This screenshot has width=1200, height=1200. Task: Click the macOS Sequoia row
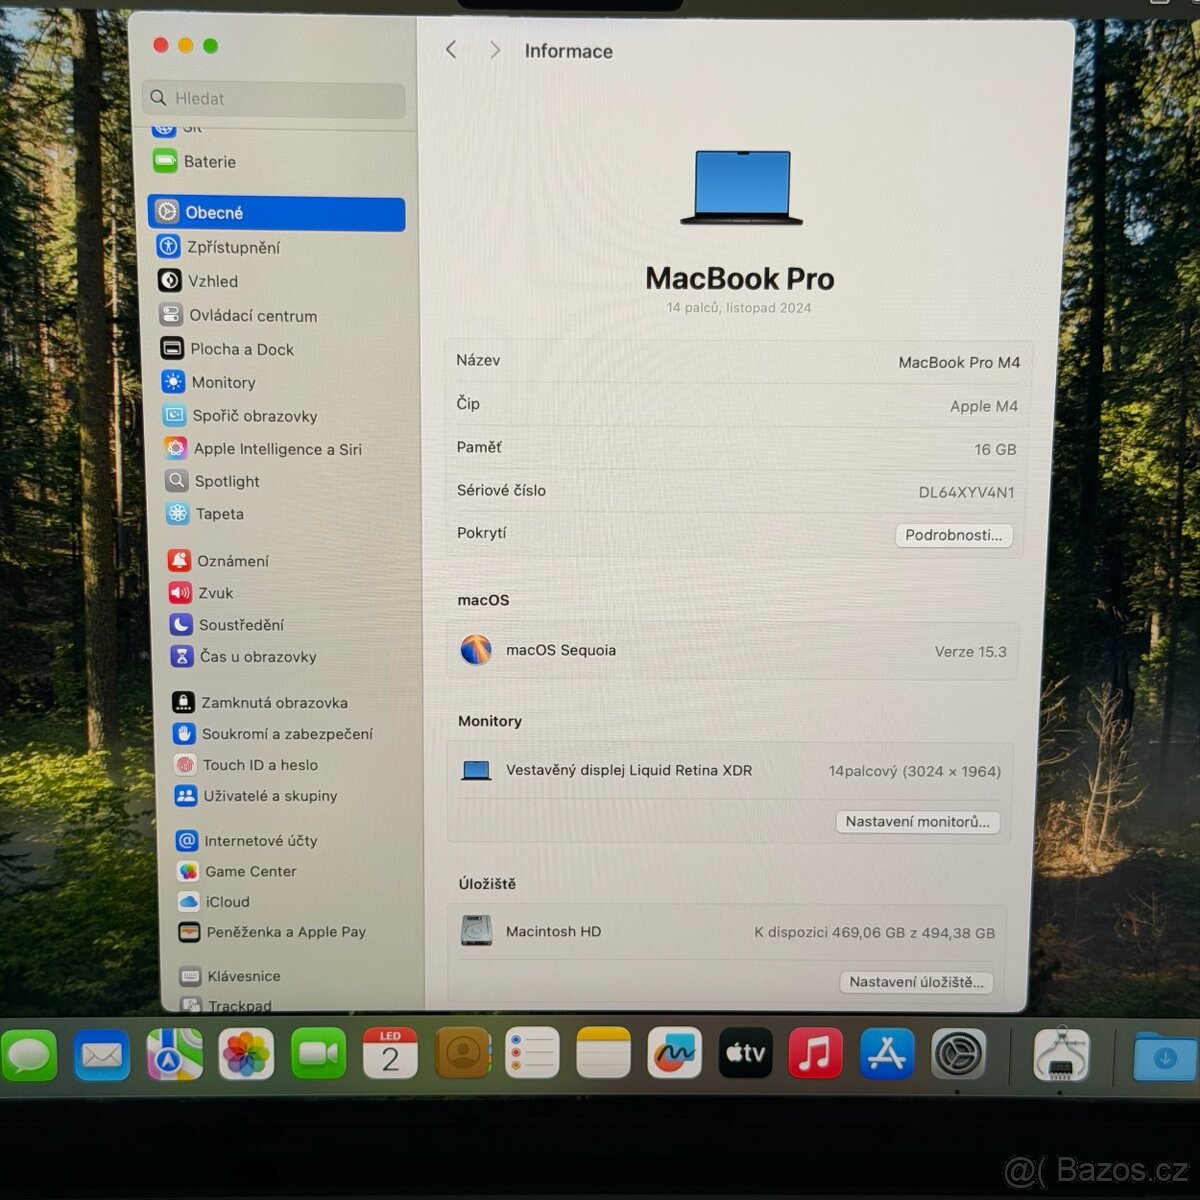pyautogui.click(x=733, y=651)
